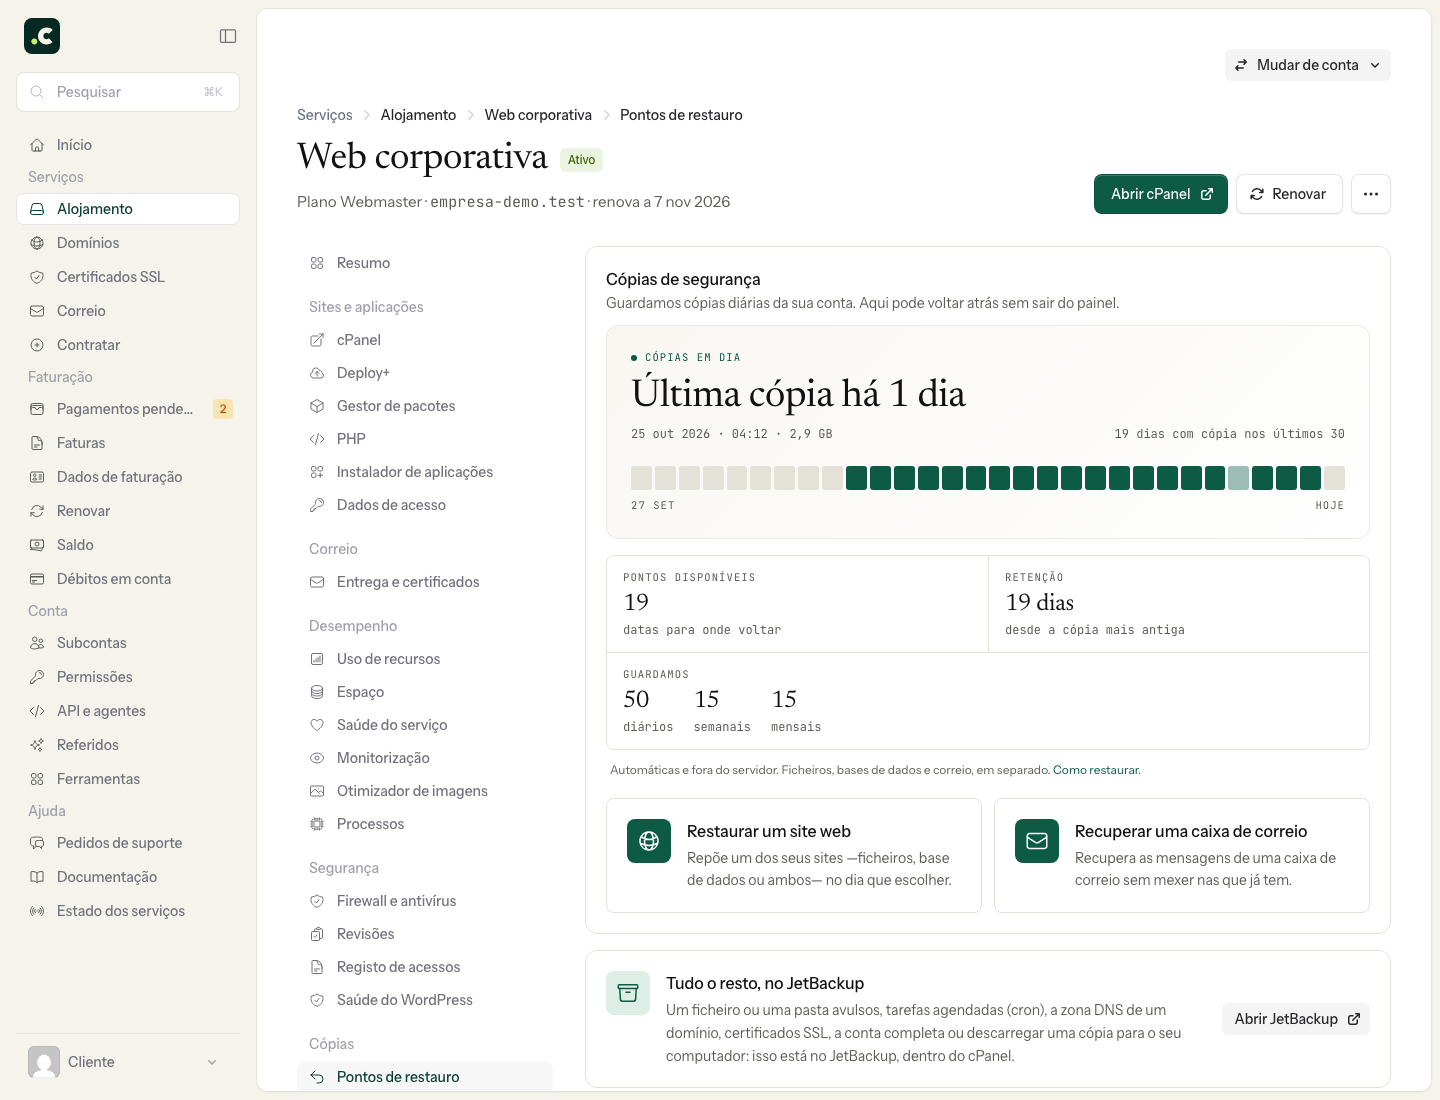Image resolution: width=1440 pixels, height=1100 pixels.
Task: Click the Web corporativa breadcrumb
Action: point(538,115)
